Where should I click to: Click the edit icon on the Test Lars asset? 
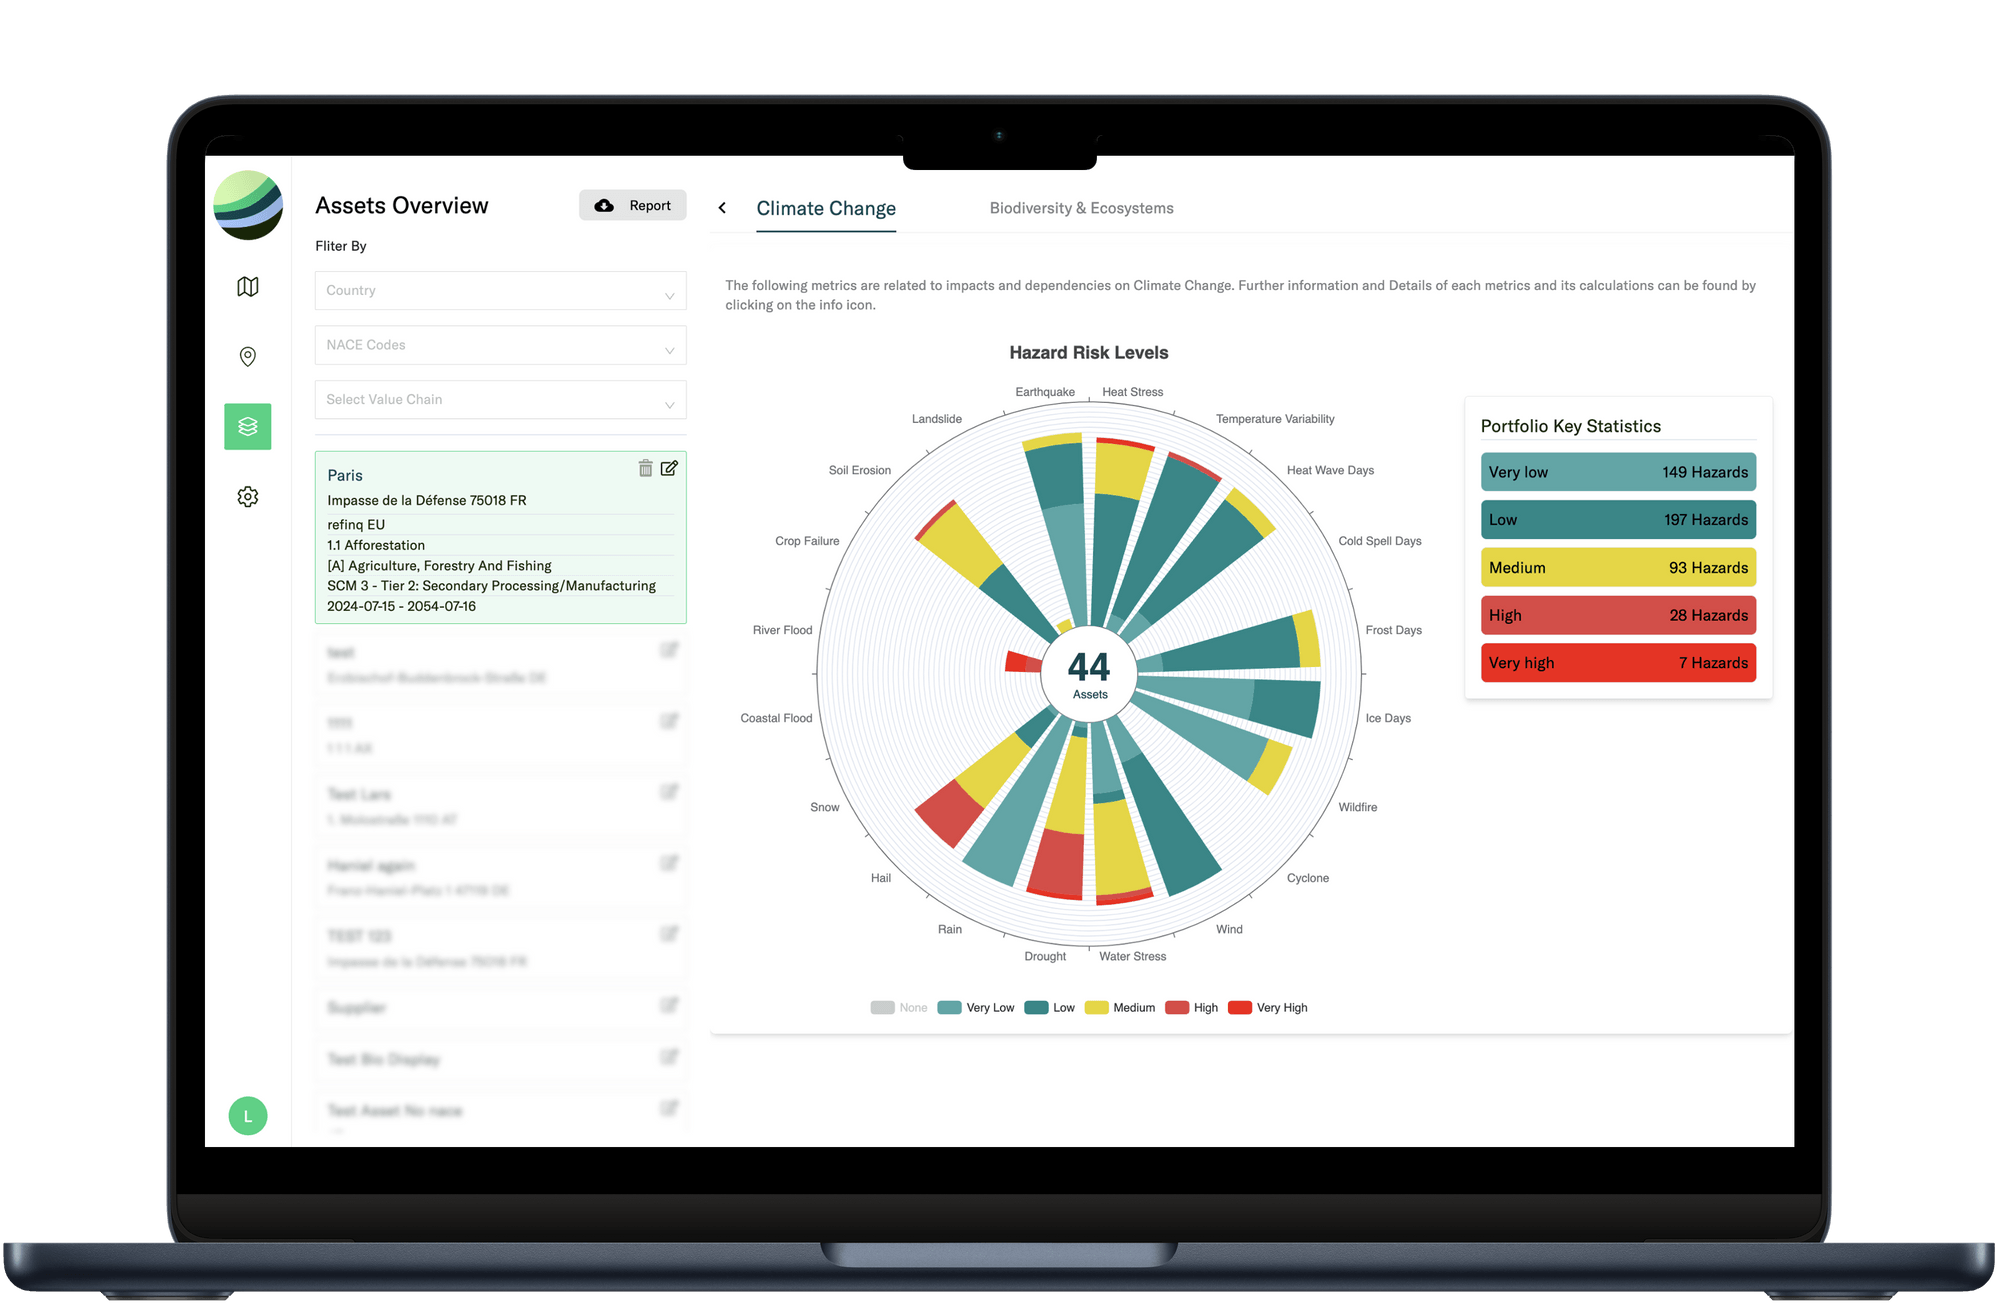669,792
